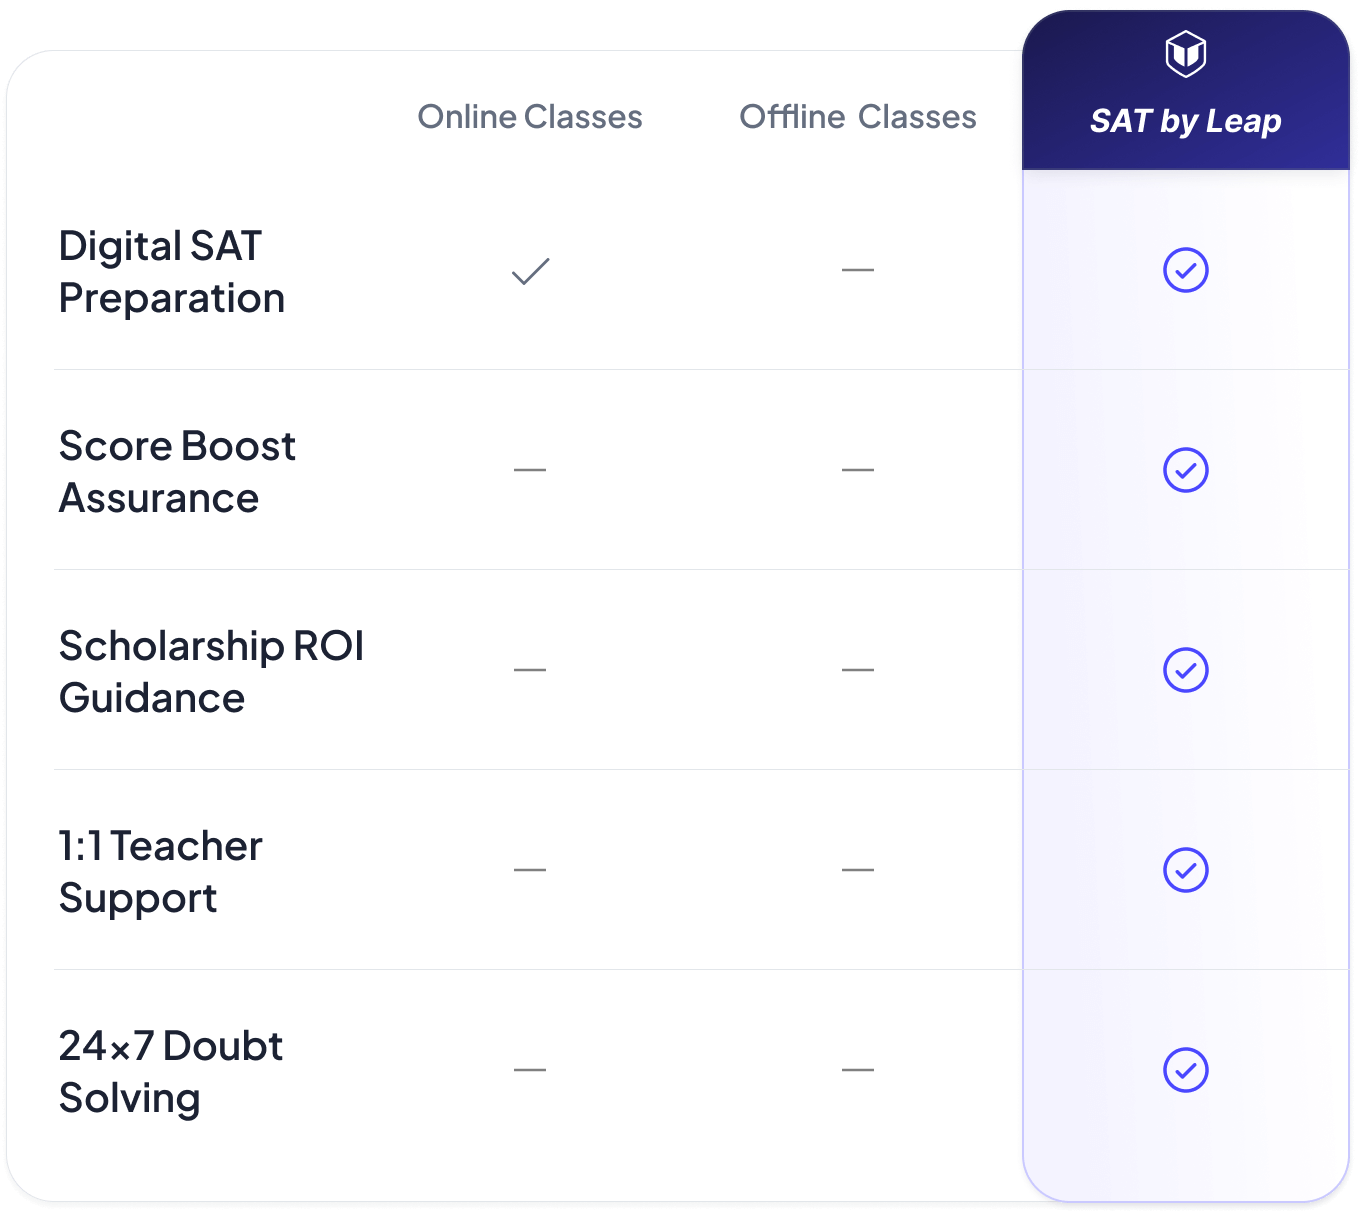Open the Scholarship ROI Guidance feature label

(x=211, y=672)
